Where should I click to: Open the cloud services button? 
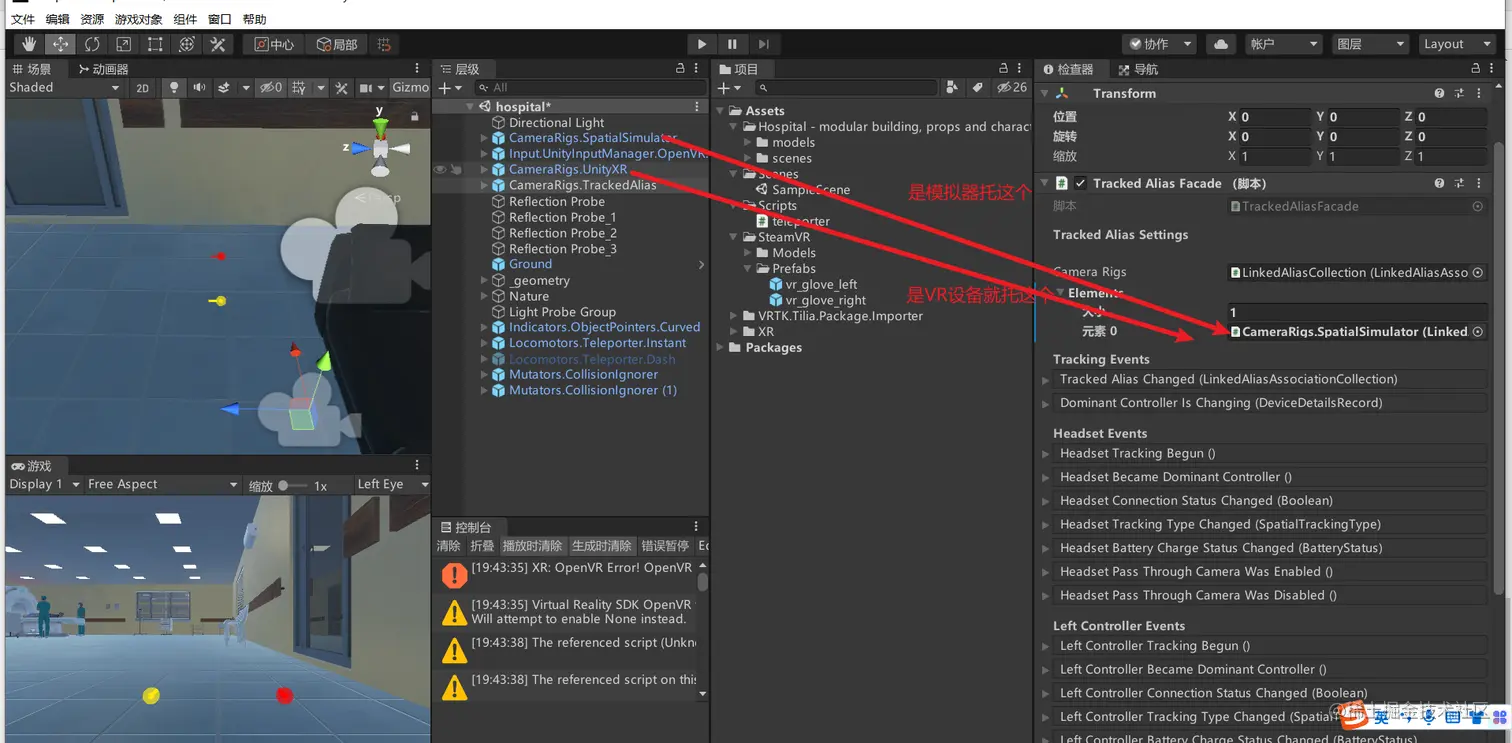click(1221, 44)
